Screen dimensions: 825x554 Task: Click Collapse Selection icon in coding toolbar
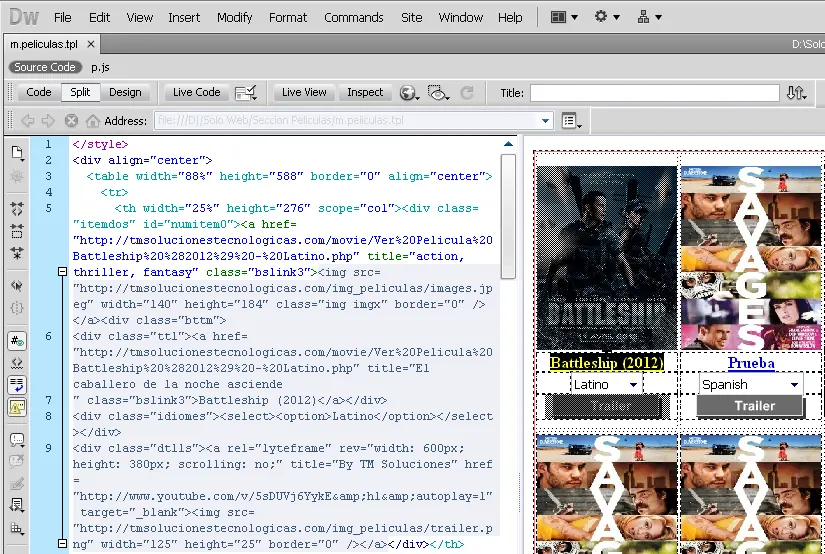coord(17,231)
